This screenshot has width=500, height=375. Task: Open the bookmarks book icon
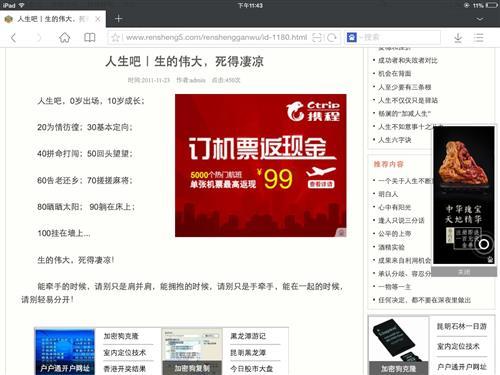coord(90,37)
